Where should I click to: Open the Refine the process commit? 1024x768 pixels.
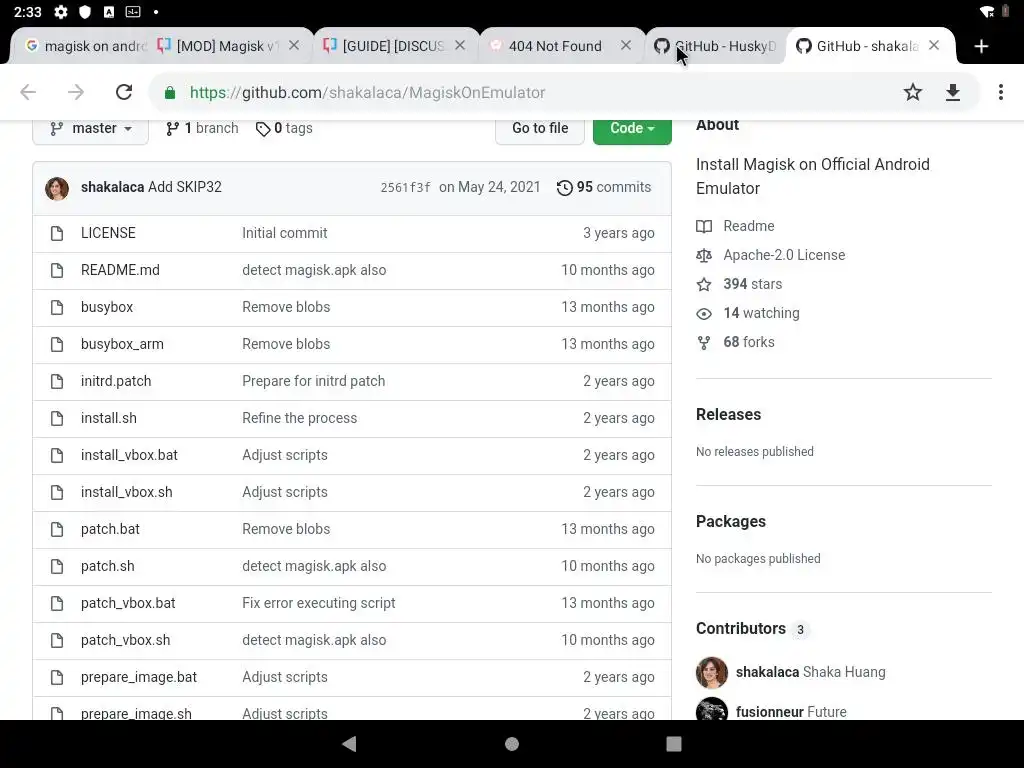pyautogui.click(x=300, y=418)
